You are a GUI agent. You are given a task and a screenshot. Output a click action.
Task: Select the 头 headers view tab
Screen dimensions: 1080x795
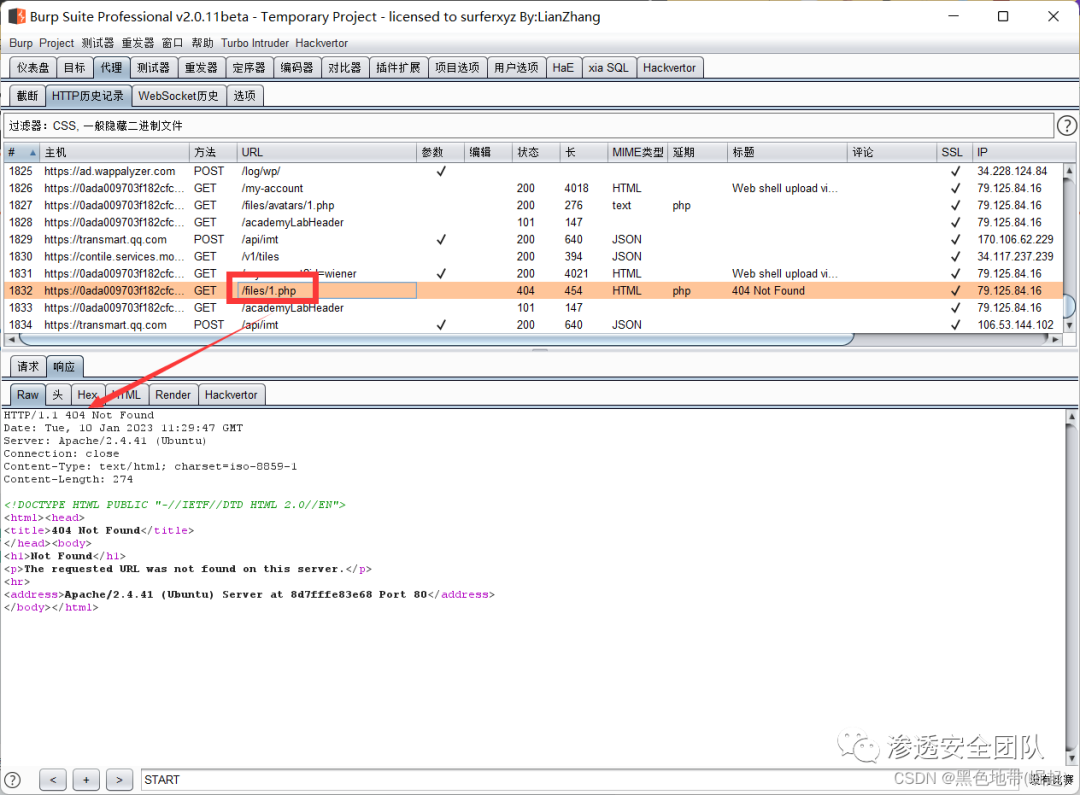[58, 395]
